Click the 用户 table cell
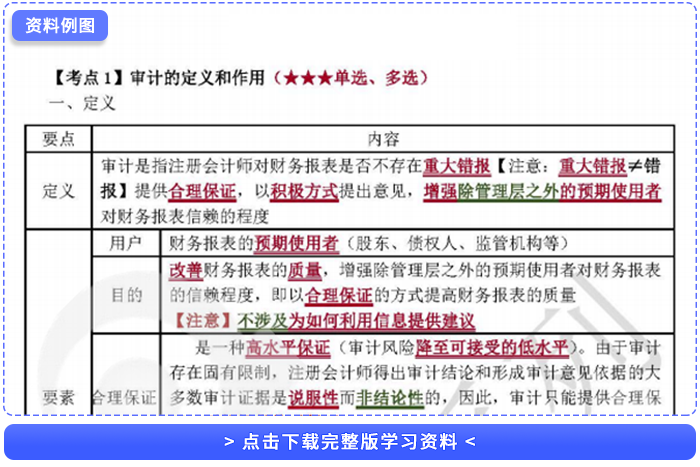 (126, 243)
